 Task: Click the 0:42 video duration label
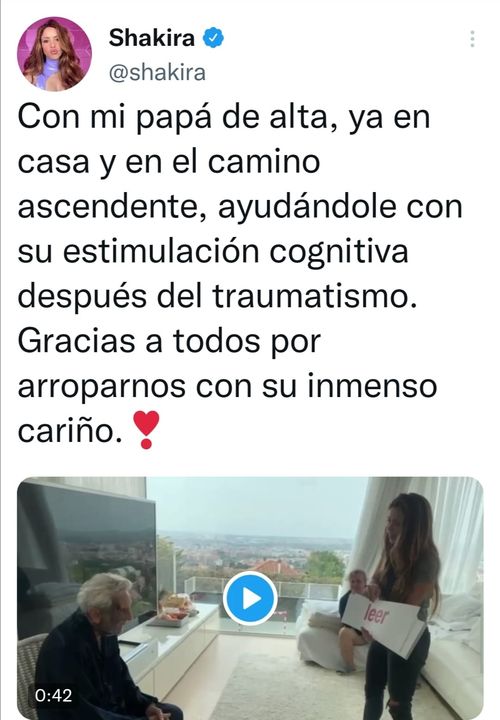[54, 695]
